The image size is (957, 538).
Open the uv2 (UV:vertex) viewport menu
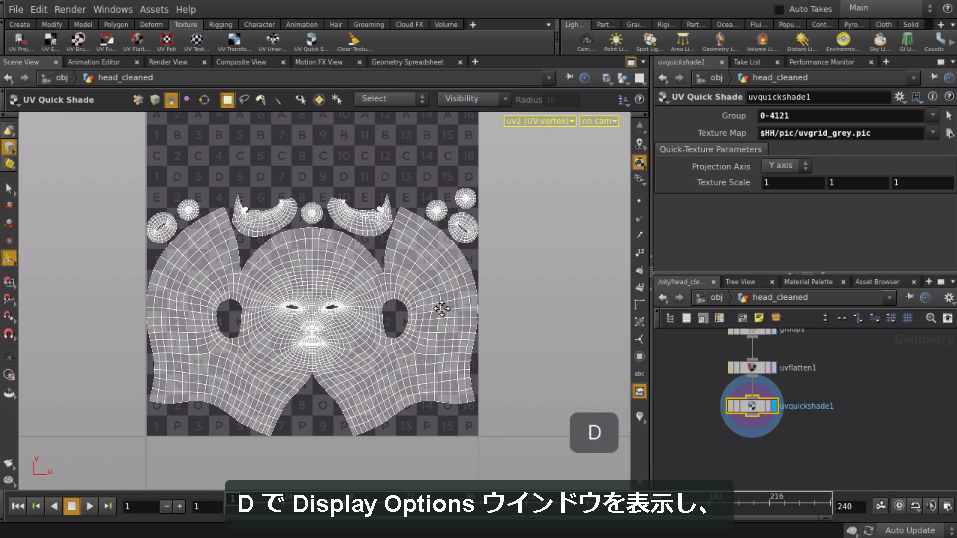[540, 121]
